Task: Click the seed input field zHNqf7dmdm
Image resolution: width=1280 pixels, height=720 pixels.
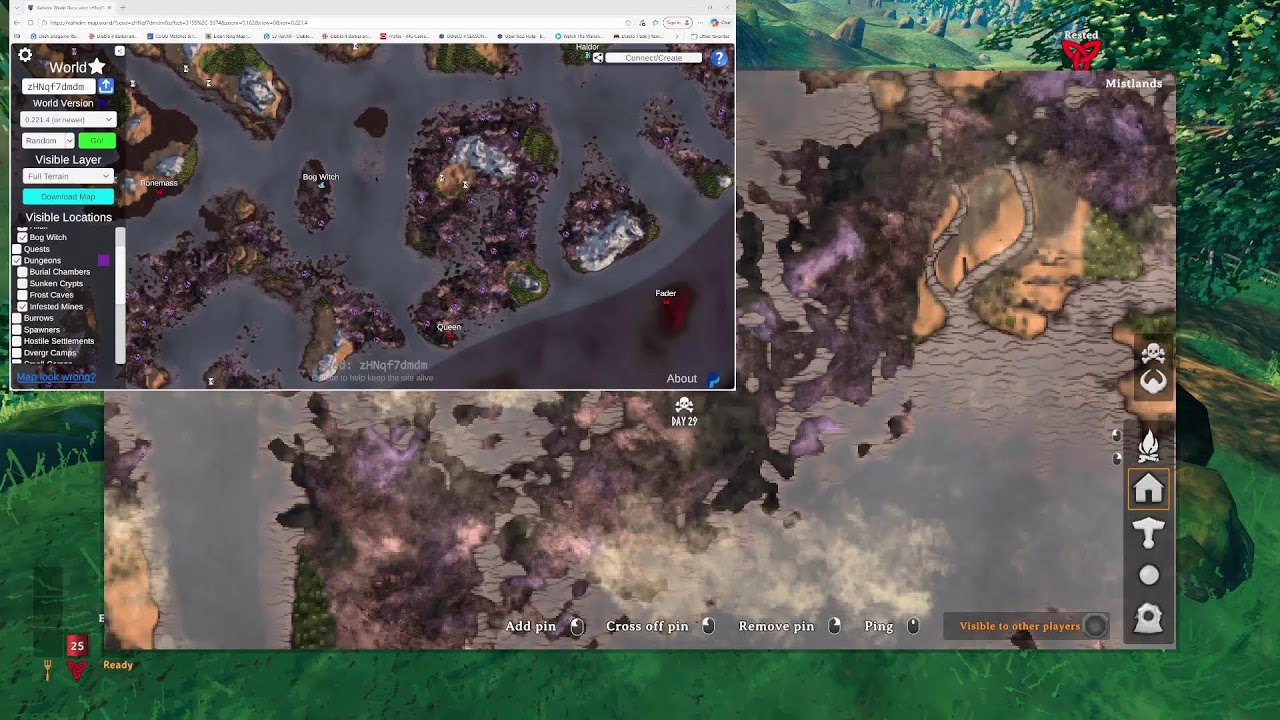Action: [x=59, y=87]
